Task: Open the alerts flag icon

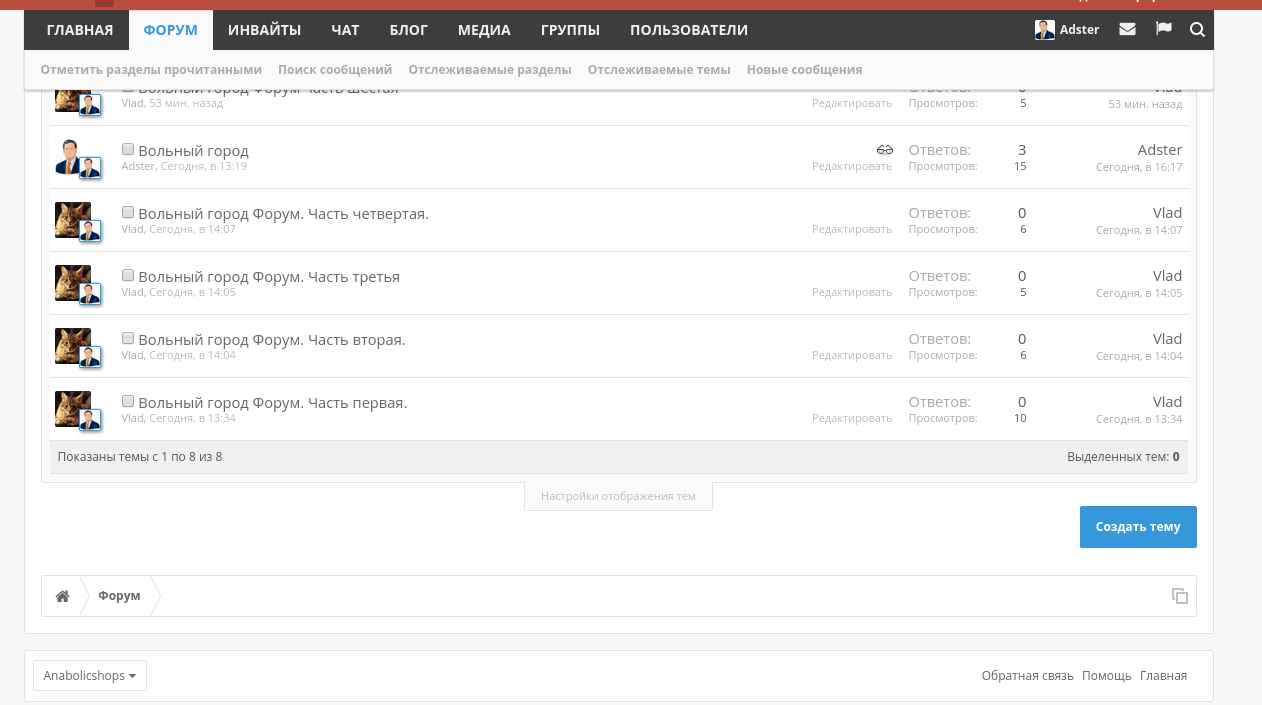Action: pos(1163,29)
